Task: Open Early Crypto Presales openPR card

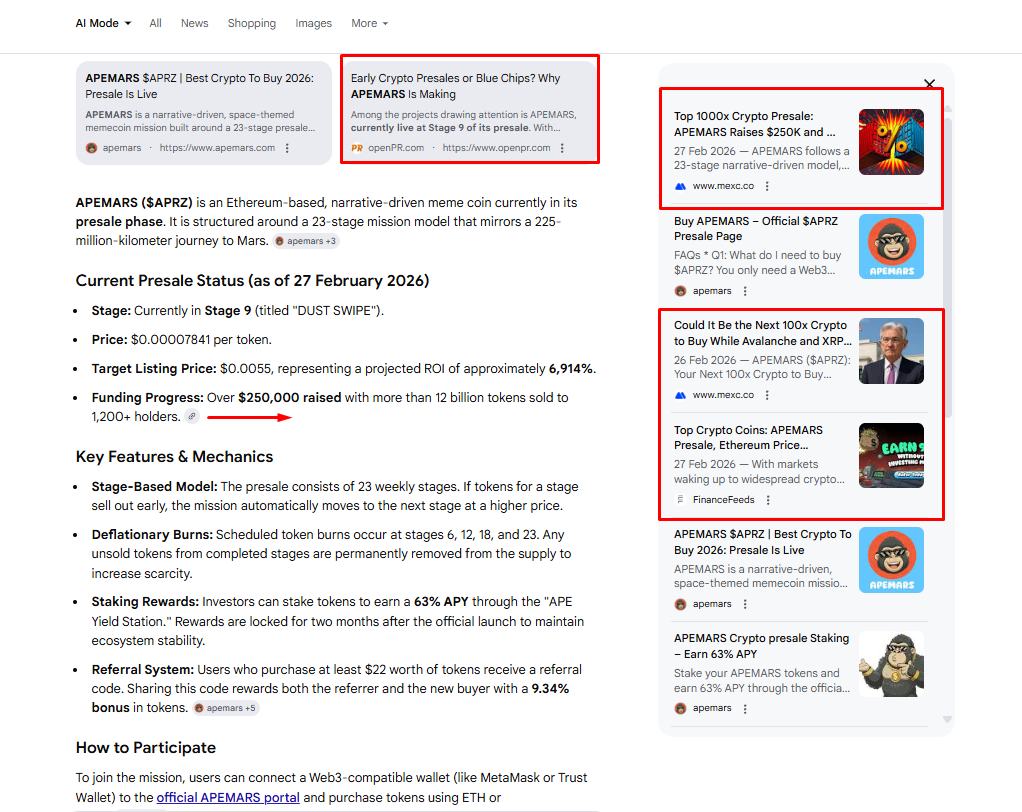Action: click(469, 111)
